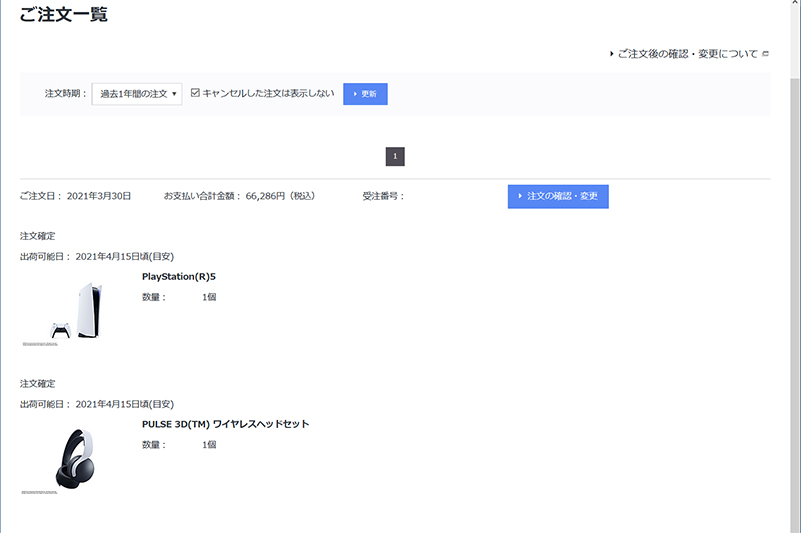Click the 更新 button
The height and width of the screenshot is (533, 801).
[365, 94]
